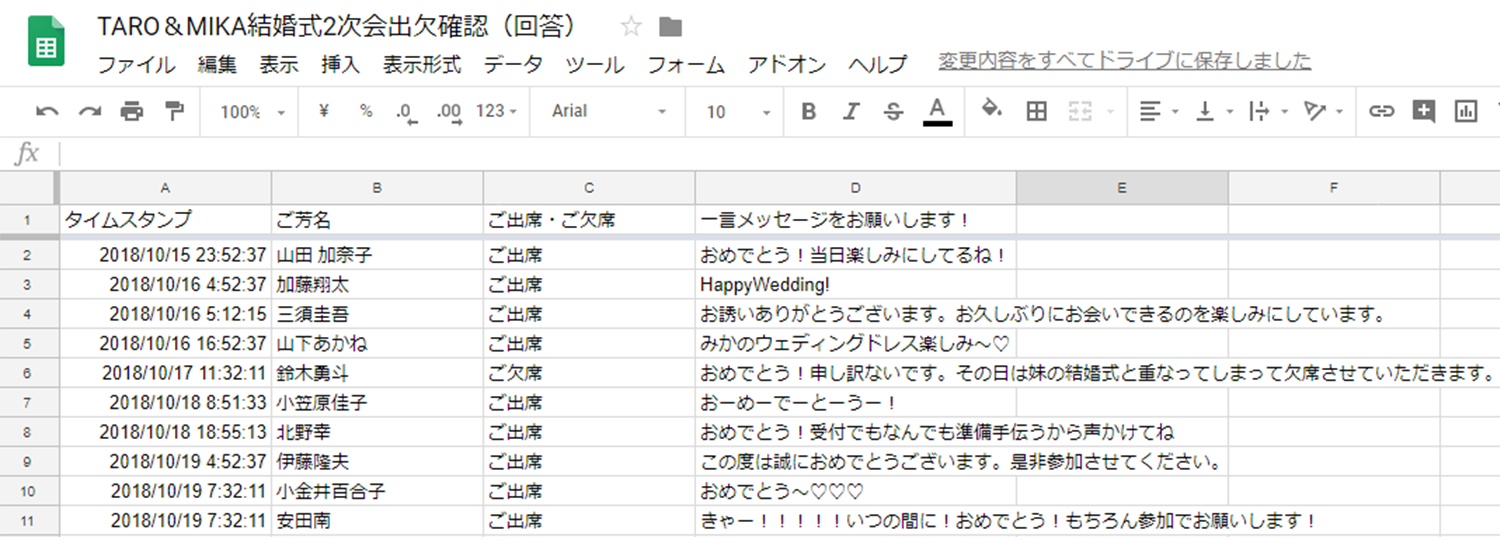Toggle italic formatting
The width and height of the screenshot is (1500, 540).
point(851,111)
